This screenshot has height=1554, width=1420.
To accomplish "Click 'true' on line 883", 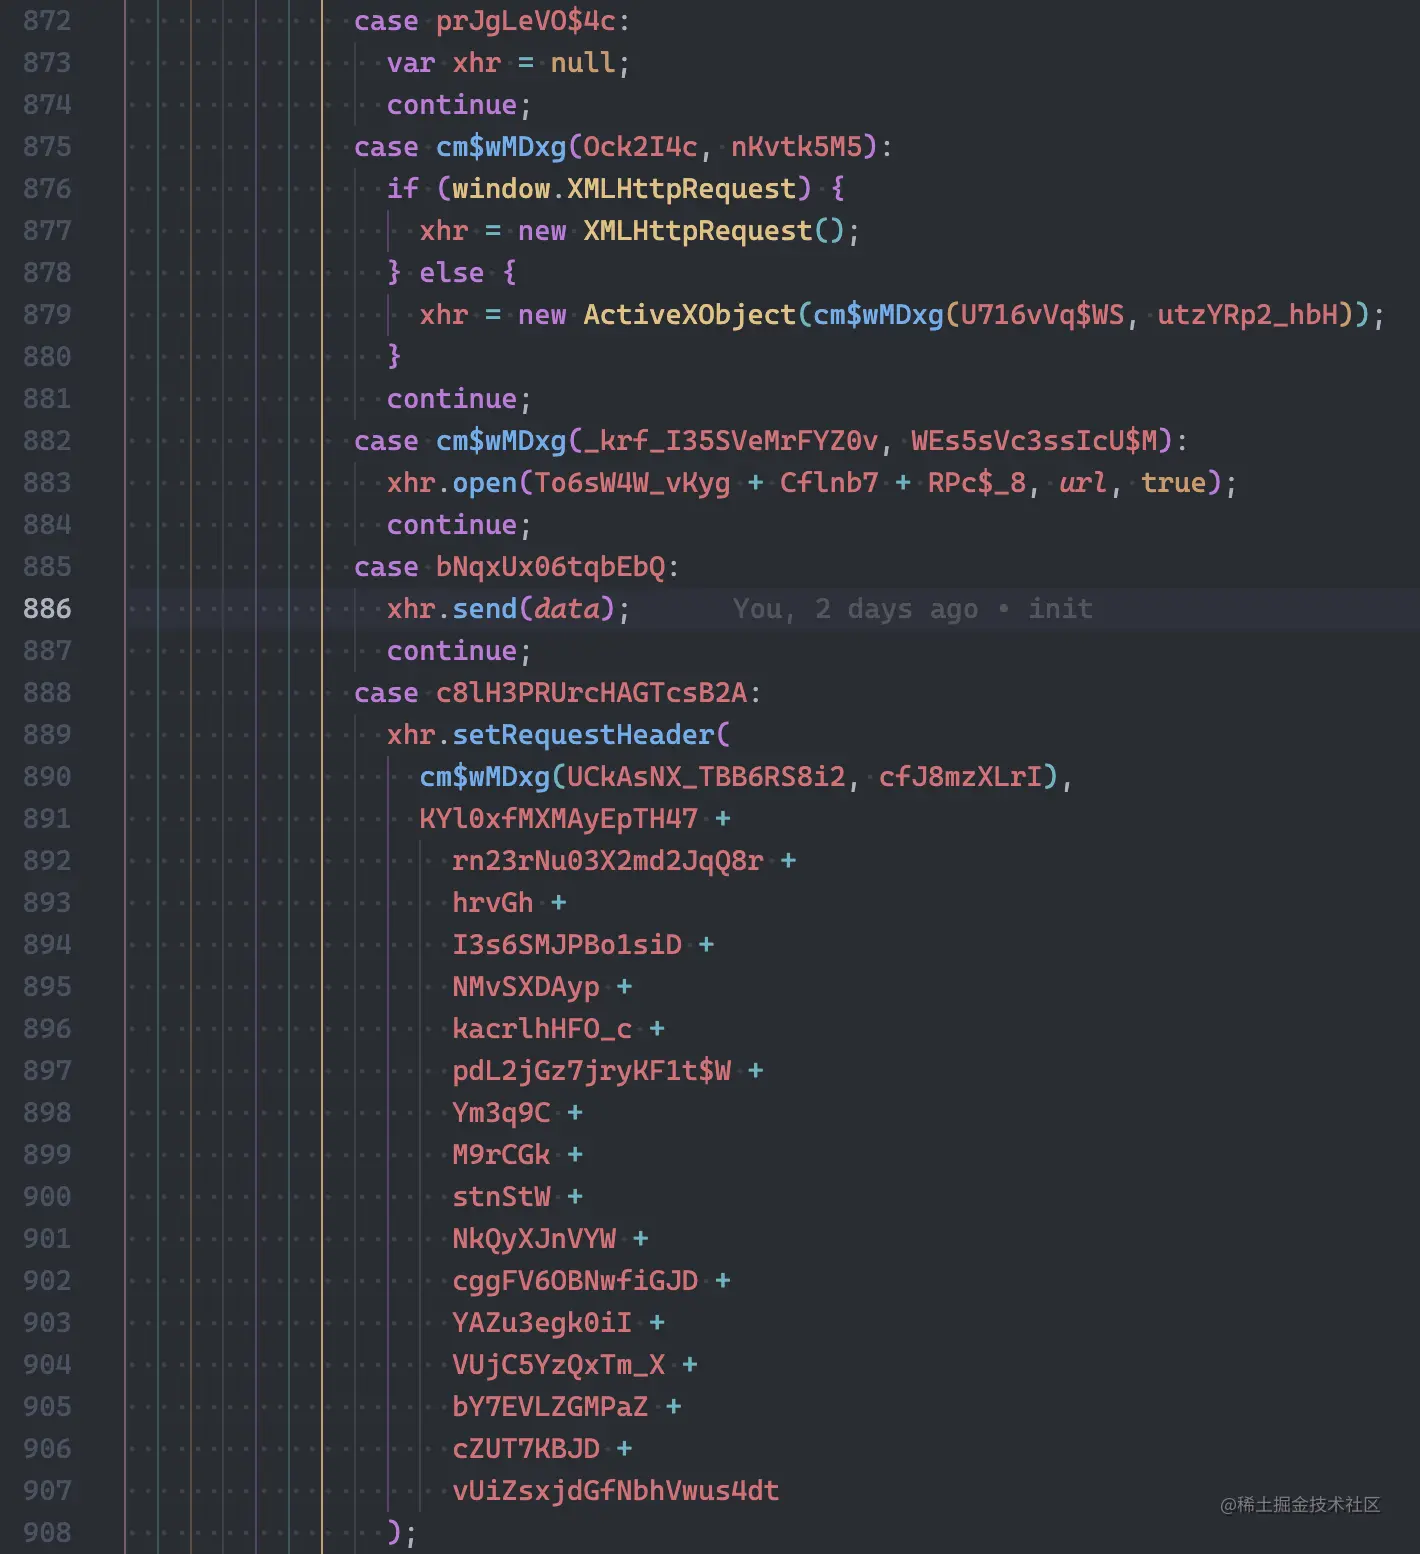I will 1174,483.
